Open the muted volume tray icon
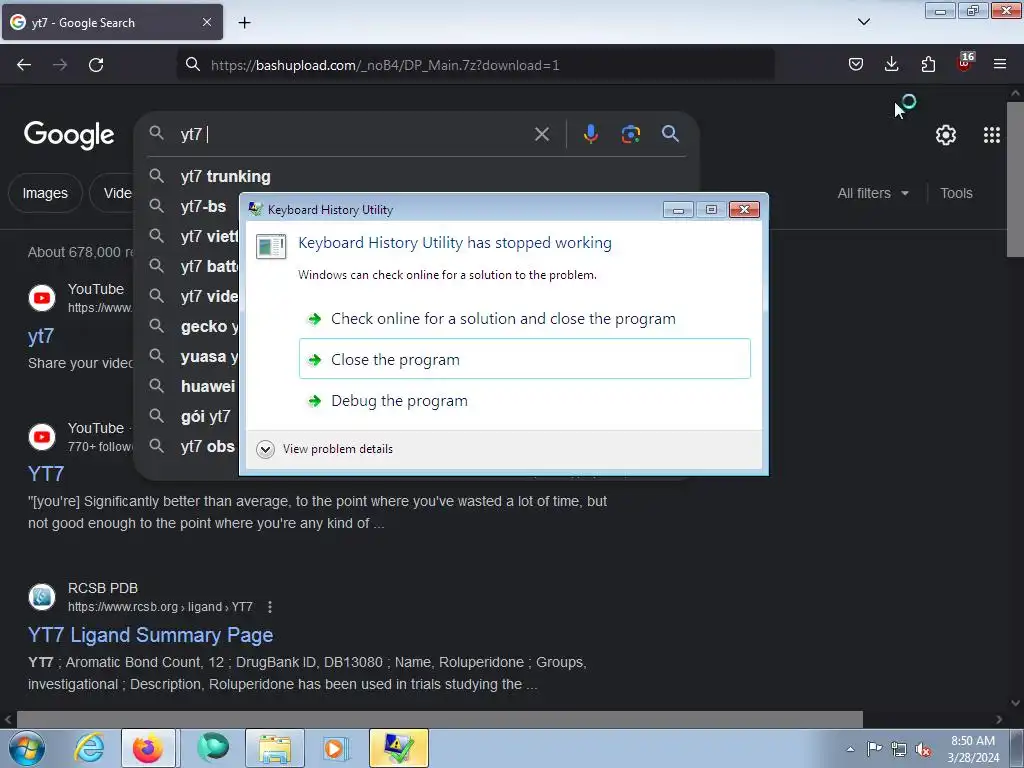Image resolution: width=1024 pixels, height=768 pixels. click(x=923, y=749)
